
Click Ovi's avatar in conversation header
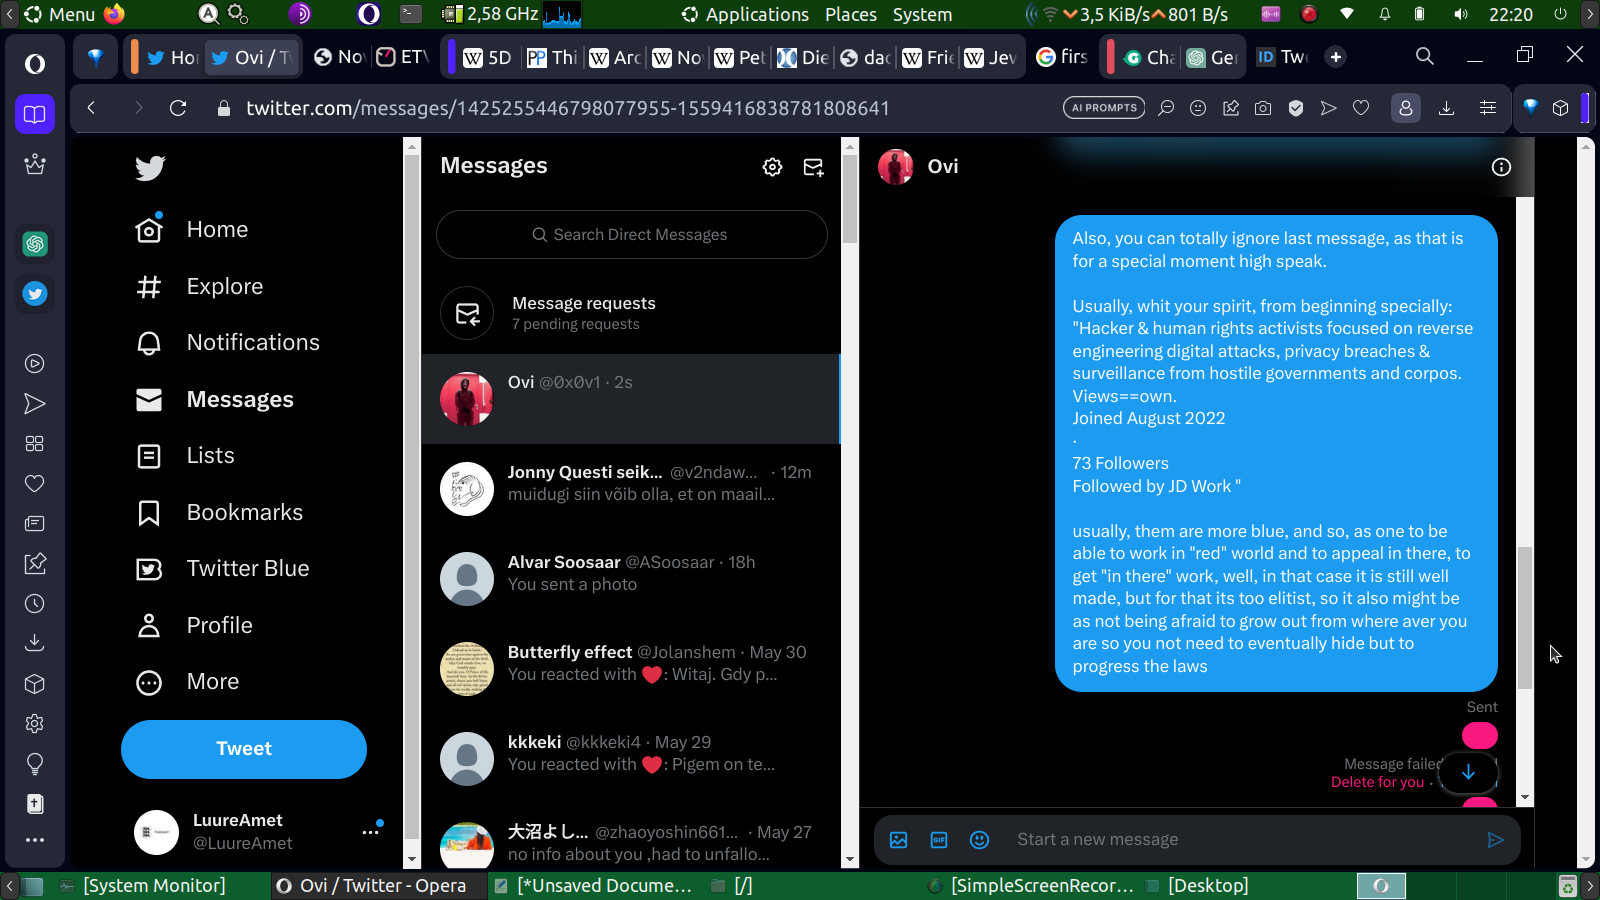(895, 167)
